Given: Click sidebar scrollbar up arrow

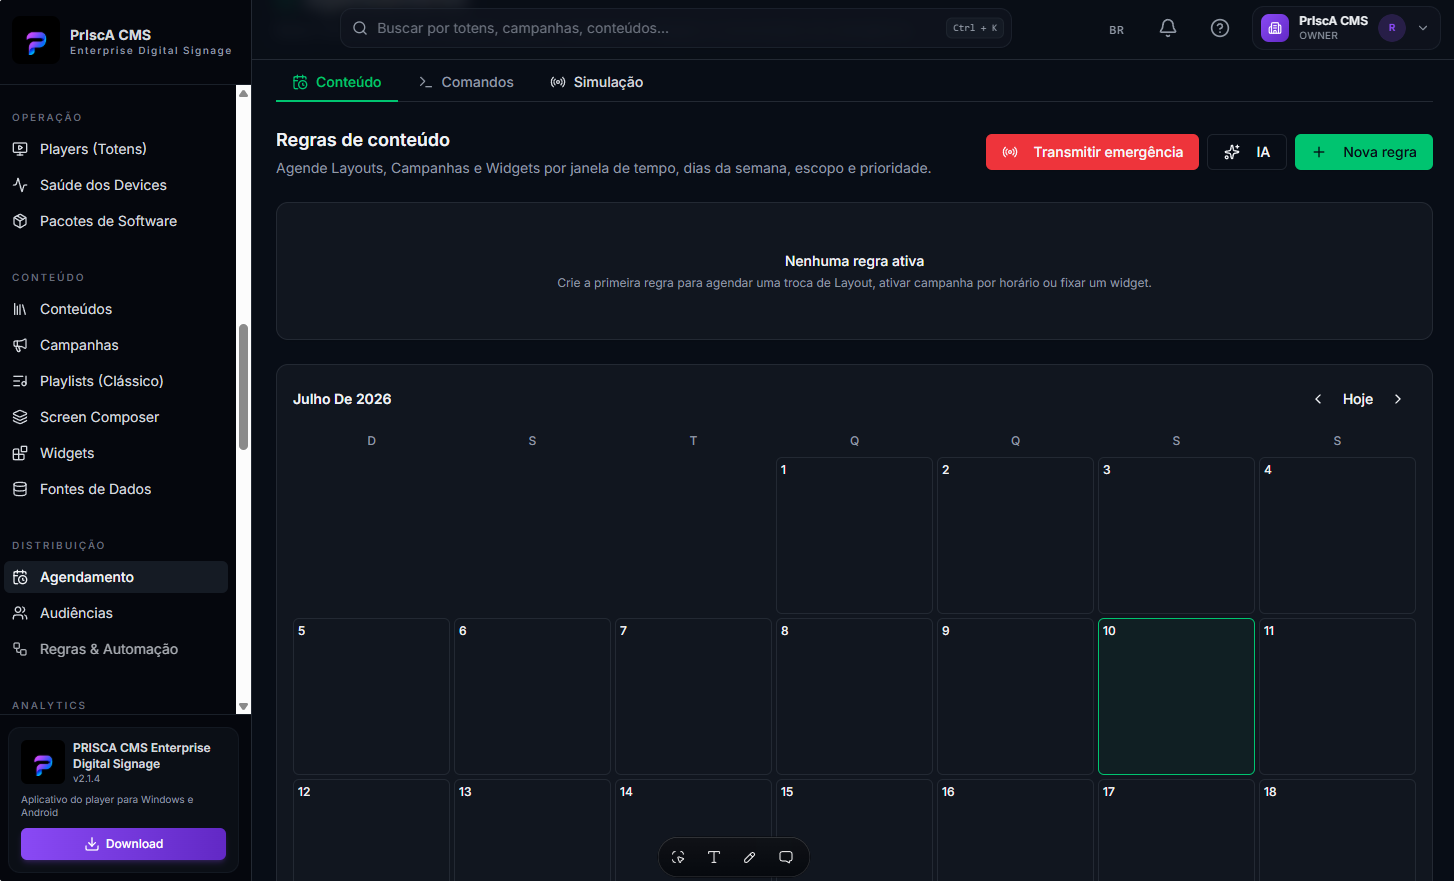Looking at the screenshot, I should click(243, 93).
